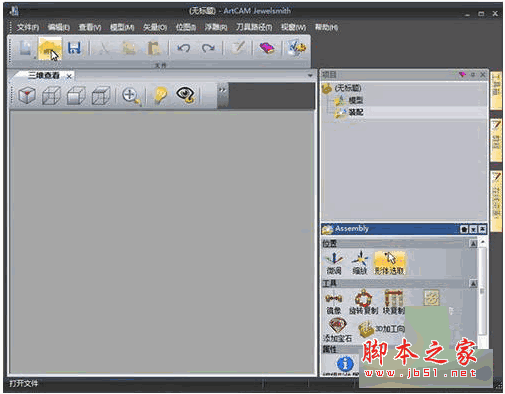Viewport: 505px width, 394px height.
Task: Open the top docked side tab at right edge
Action: (496, 91)
